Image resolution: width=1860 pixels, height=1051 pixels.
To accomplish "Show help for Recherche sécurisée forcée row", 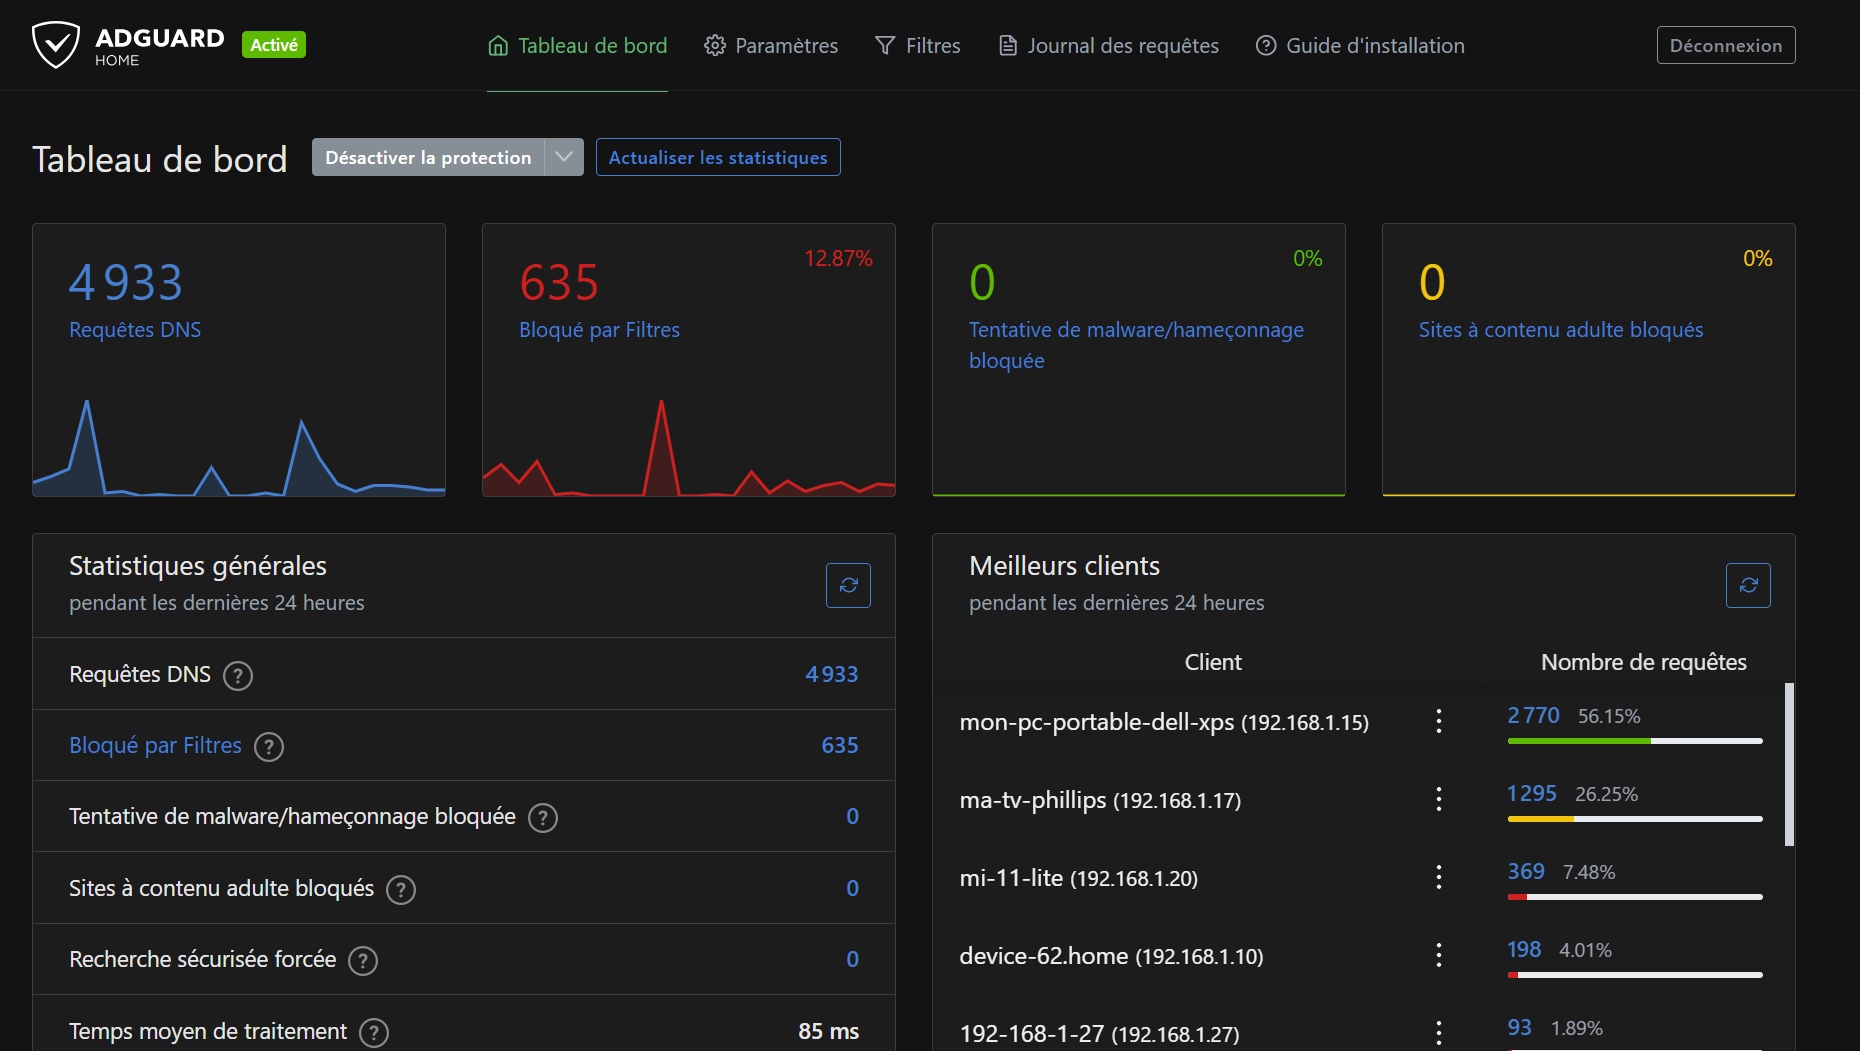I will click(363, 961).
